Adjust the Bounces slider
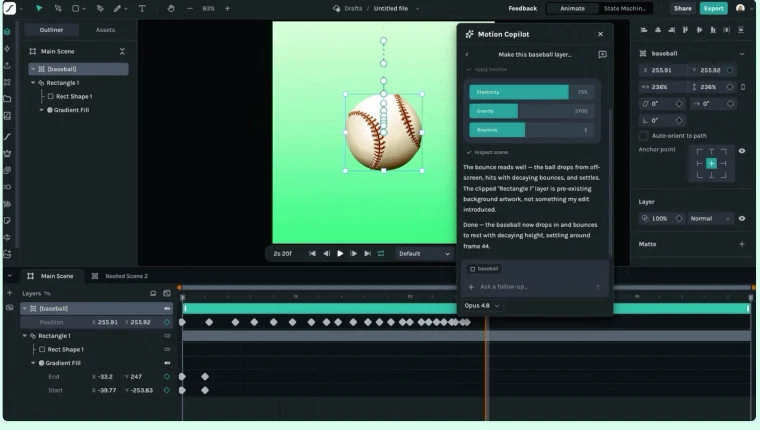This screenshot has width=760, height=430. [x=532, y=130]
